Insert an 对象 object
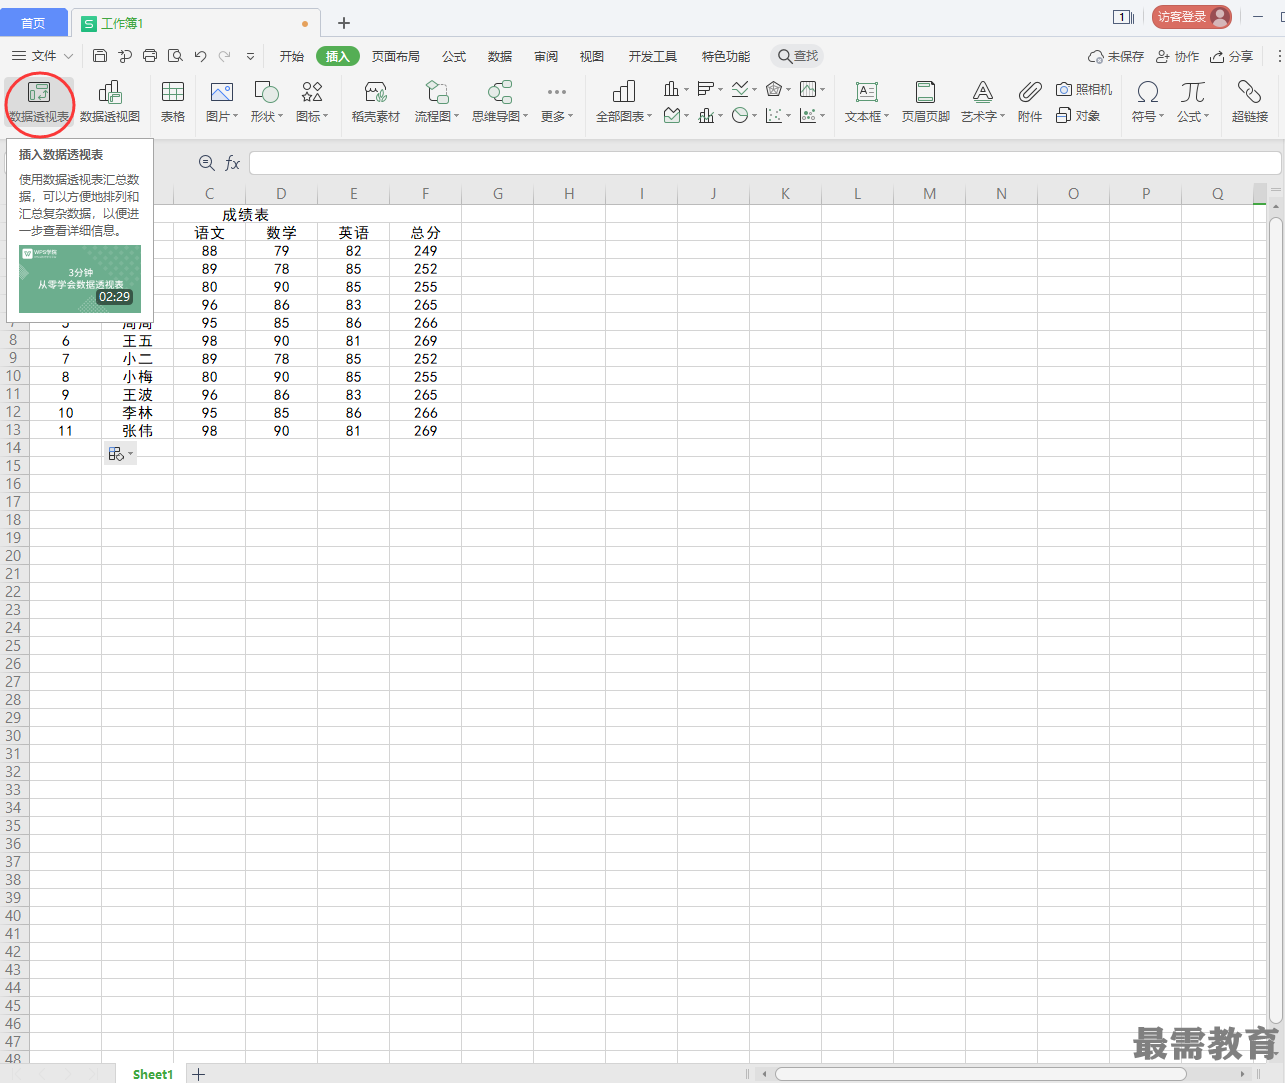Image resolution: width=1285 pixels, height=1083 pixels. point(1078,116)
